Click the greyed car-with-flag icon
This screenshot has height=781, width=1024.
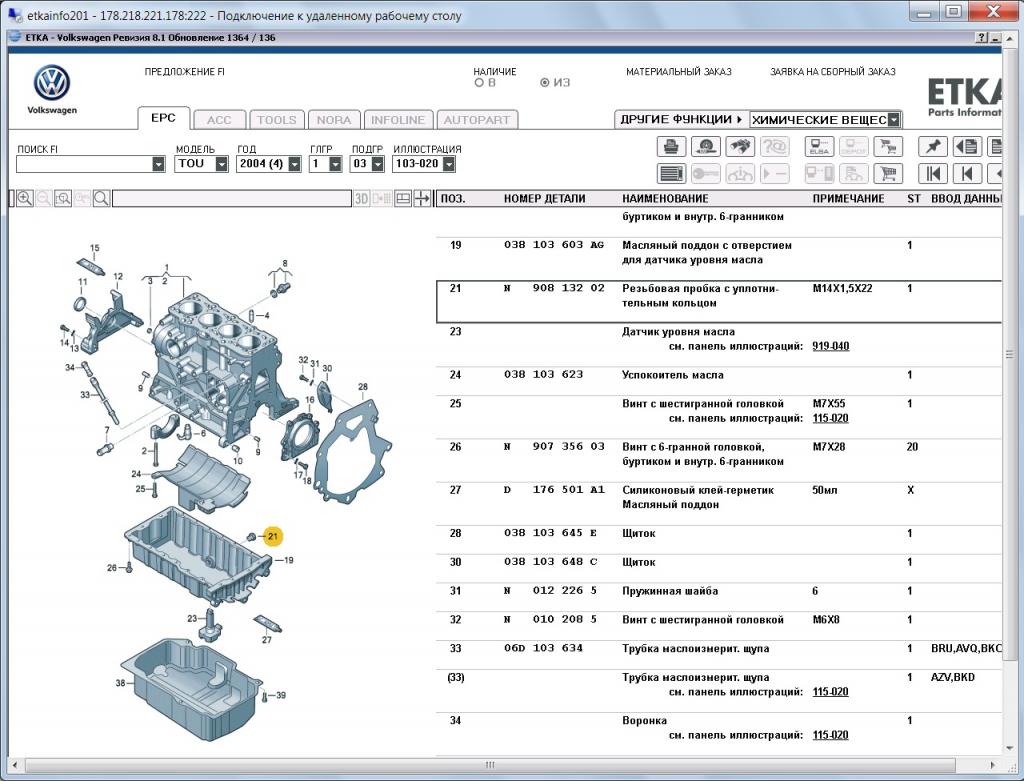pyautogui.click(x=854, y=174)
